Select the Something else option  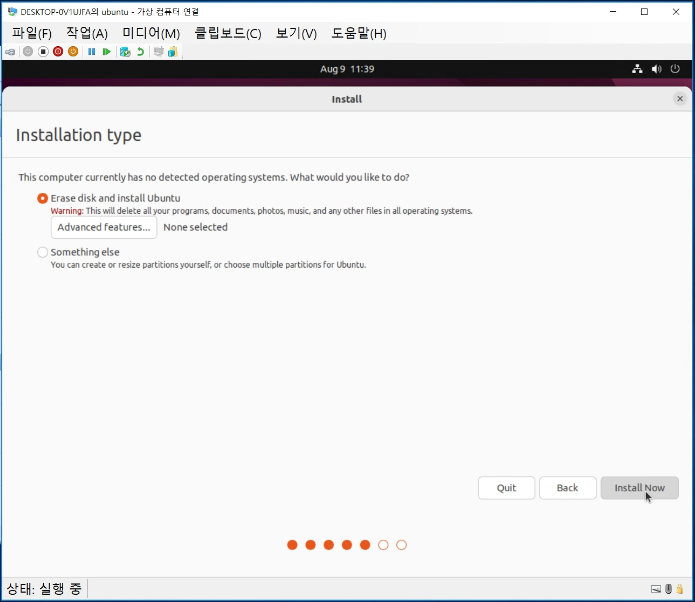[x=43, y=252]
